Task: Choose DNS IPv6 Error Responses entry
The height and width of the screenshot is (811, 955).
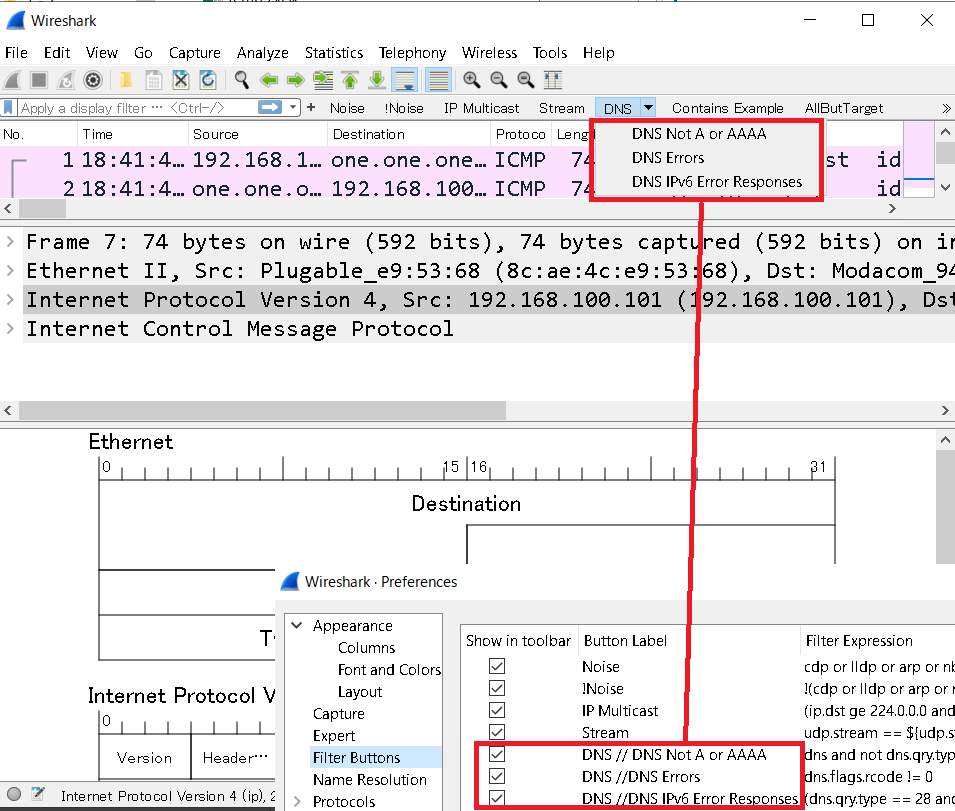Action: point(717,181)
